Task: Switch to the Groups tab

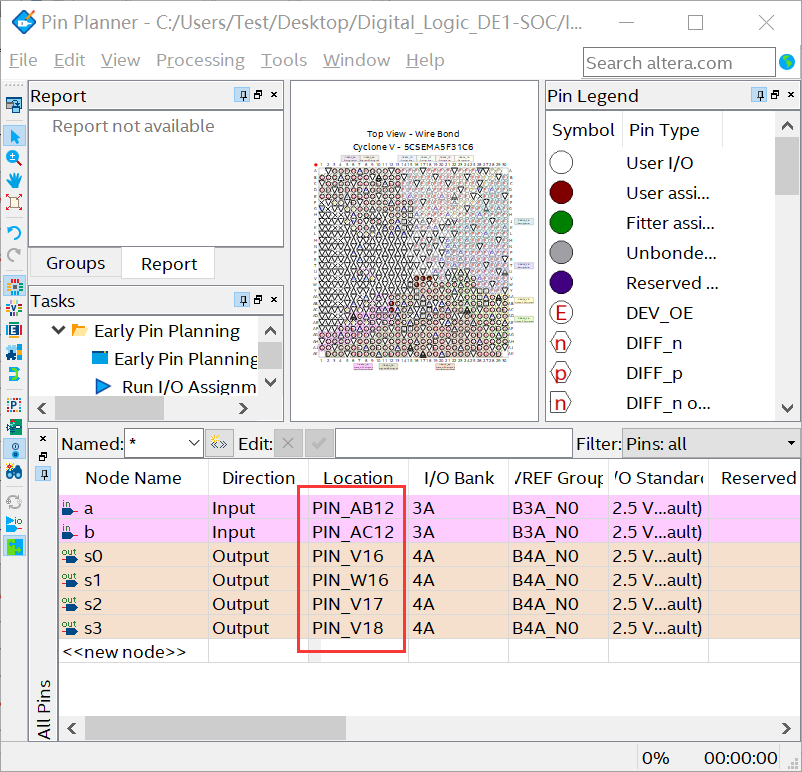Action: pyautogui.click(x=76, y=263)
